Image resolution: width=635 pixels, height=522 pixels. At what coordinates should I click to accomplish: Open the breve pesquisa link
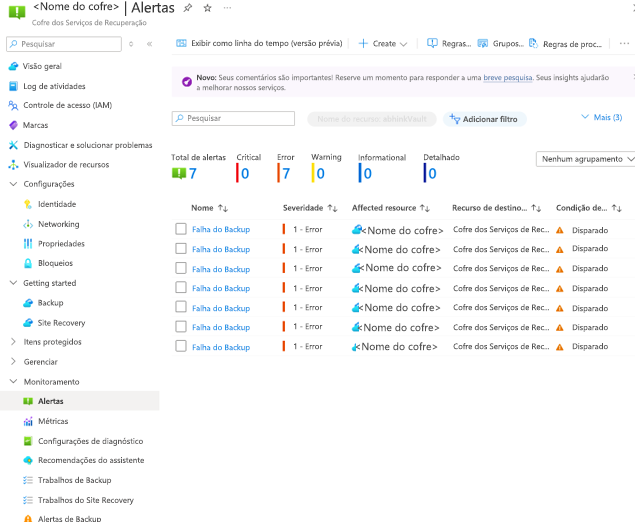tap(507, 77)
